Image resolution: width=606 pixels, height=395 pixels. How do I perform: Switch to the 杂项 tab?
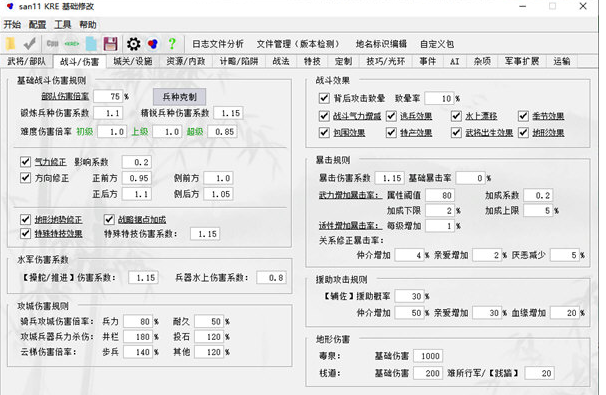click(x=482, y=61)
